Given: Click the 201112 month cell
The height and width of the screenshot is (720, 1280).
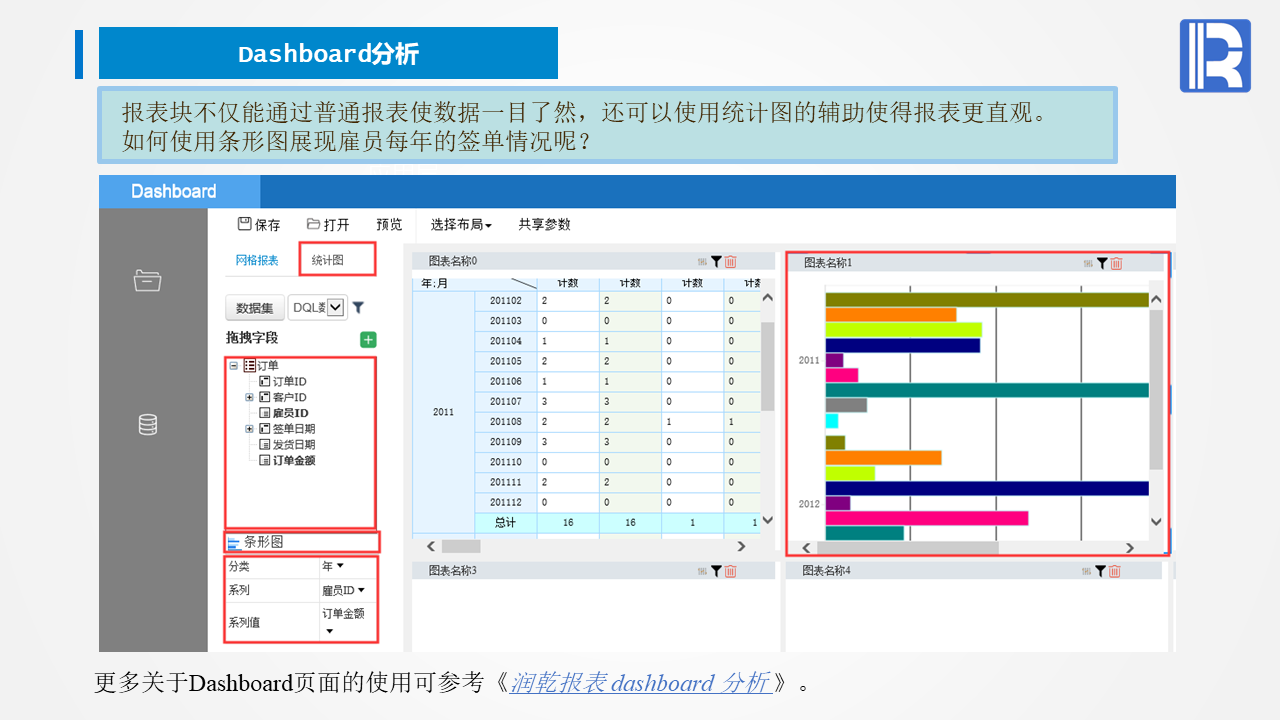Looking at the screenshot, I should tap(506, 503).
